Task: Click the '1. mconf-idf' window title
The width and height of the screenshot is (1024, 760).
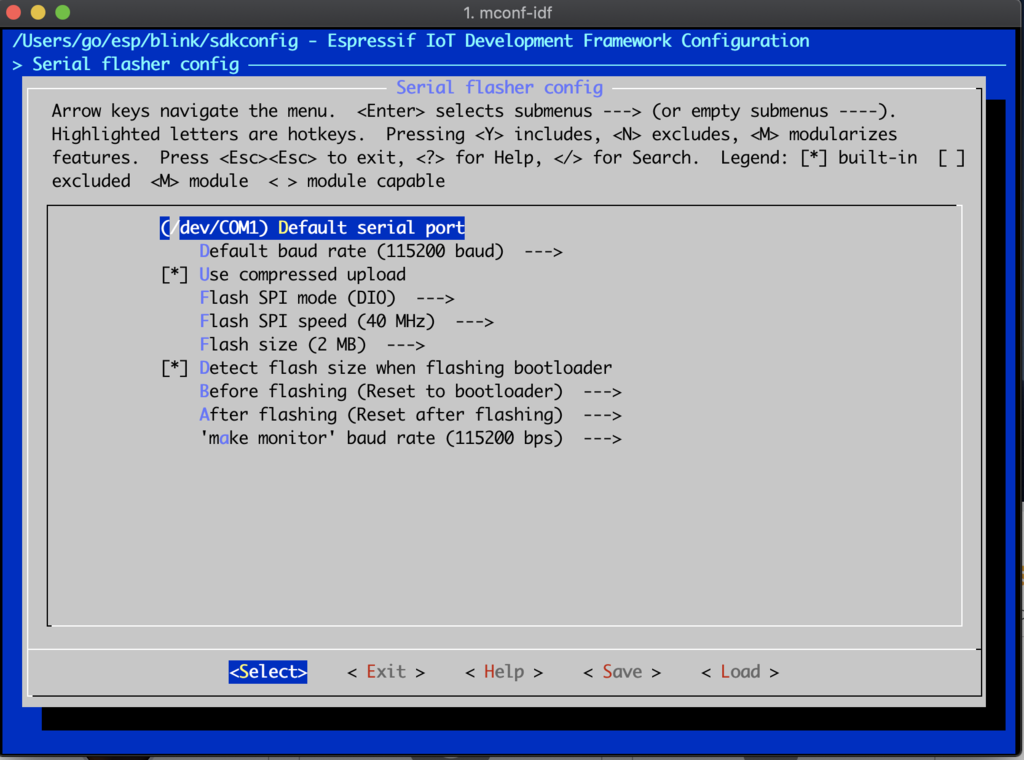Action: (x=507, y=12)
